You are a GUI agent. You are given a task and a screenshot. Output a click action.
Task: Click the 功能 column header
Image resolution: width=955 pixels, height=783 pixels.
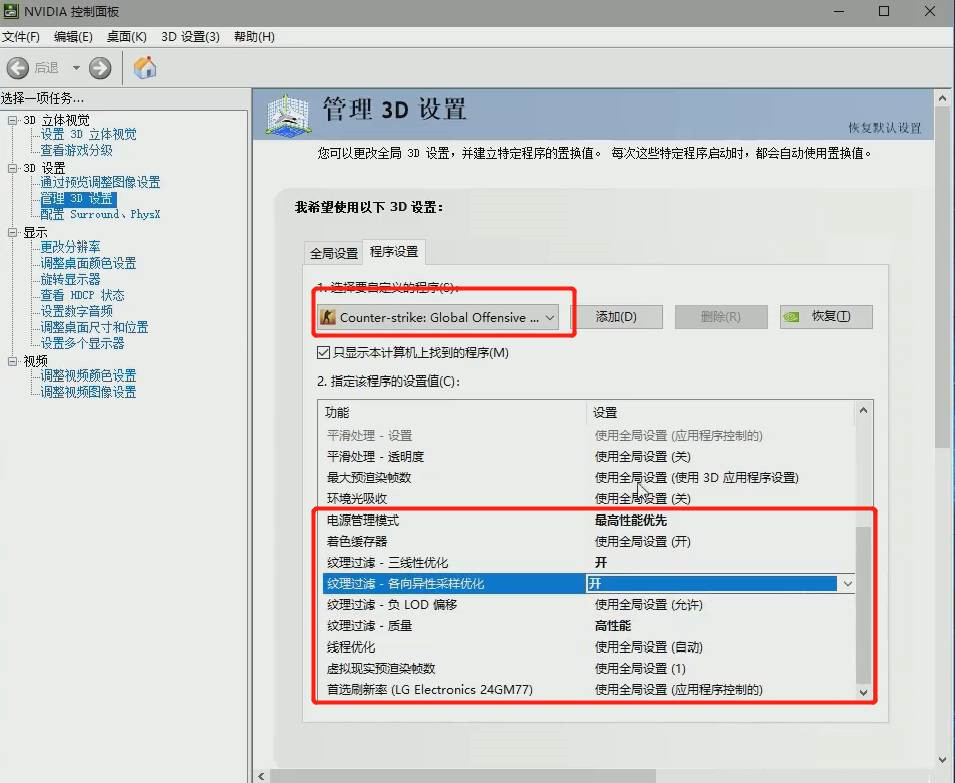(x=452, y=412)
